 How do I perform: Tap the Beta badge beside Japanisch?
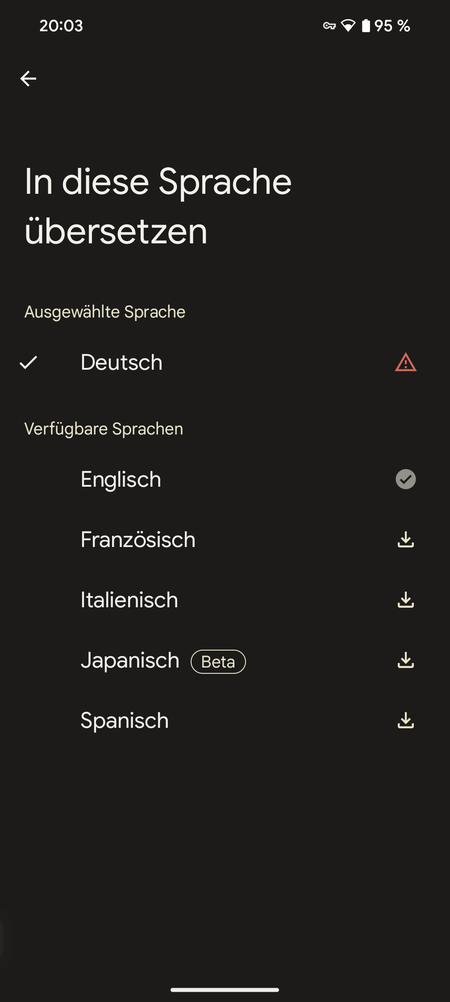pos(218,662)
